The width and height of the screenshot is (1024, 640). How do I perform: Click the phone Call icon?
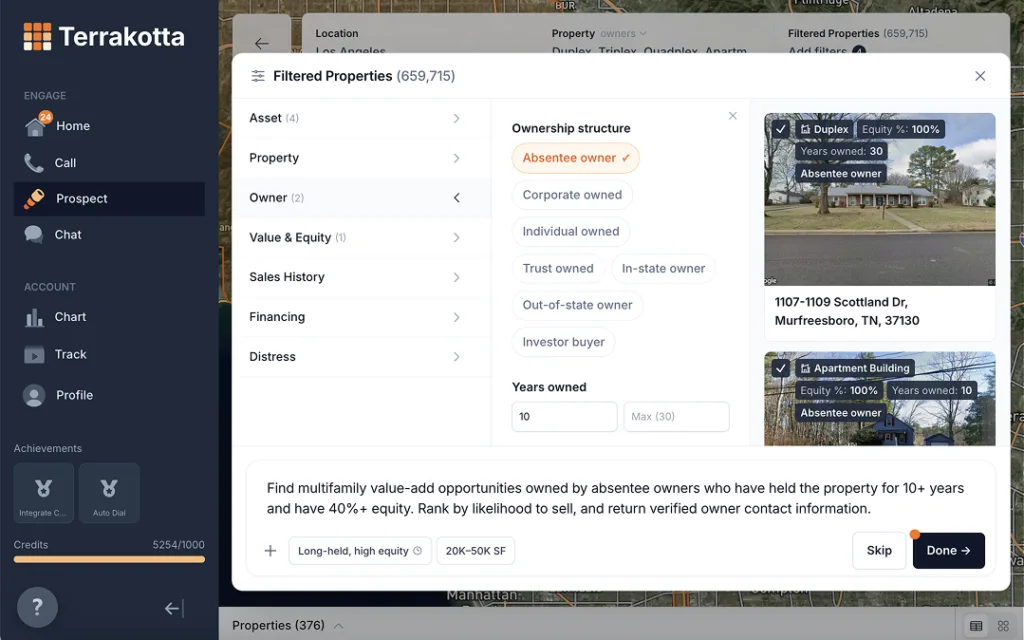click(33, 163)
